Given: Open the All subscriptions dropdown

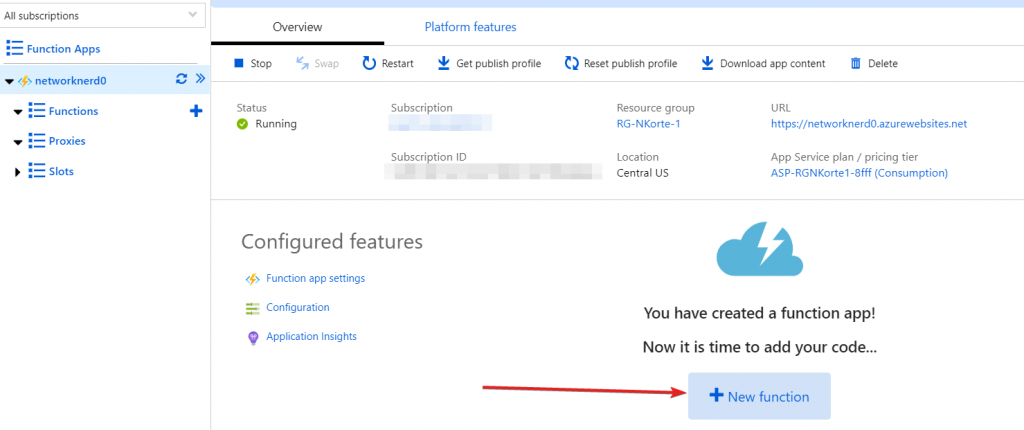Looking at the screenshot, I should click(x=103, y=15).
